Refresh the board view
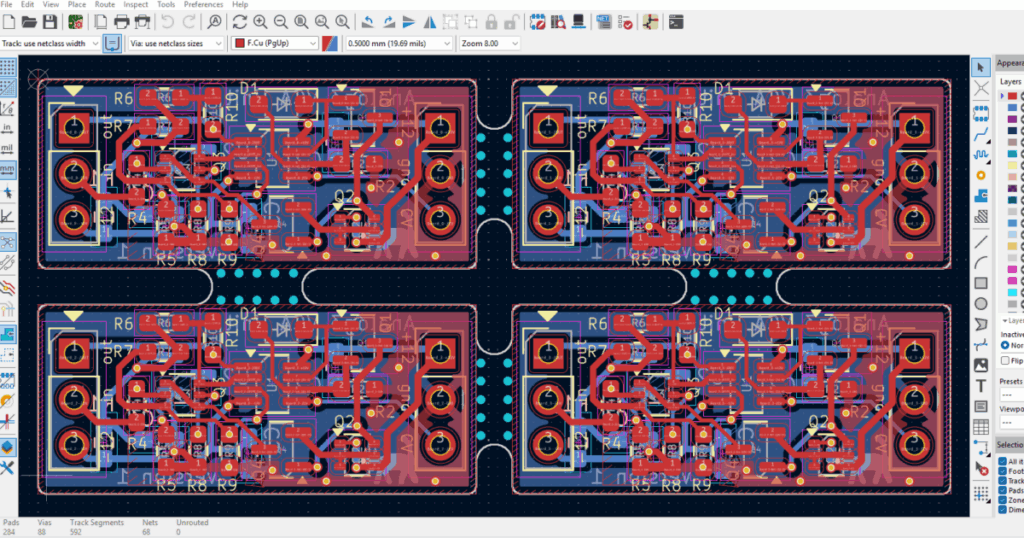 click(240, 22)
